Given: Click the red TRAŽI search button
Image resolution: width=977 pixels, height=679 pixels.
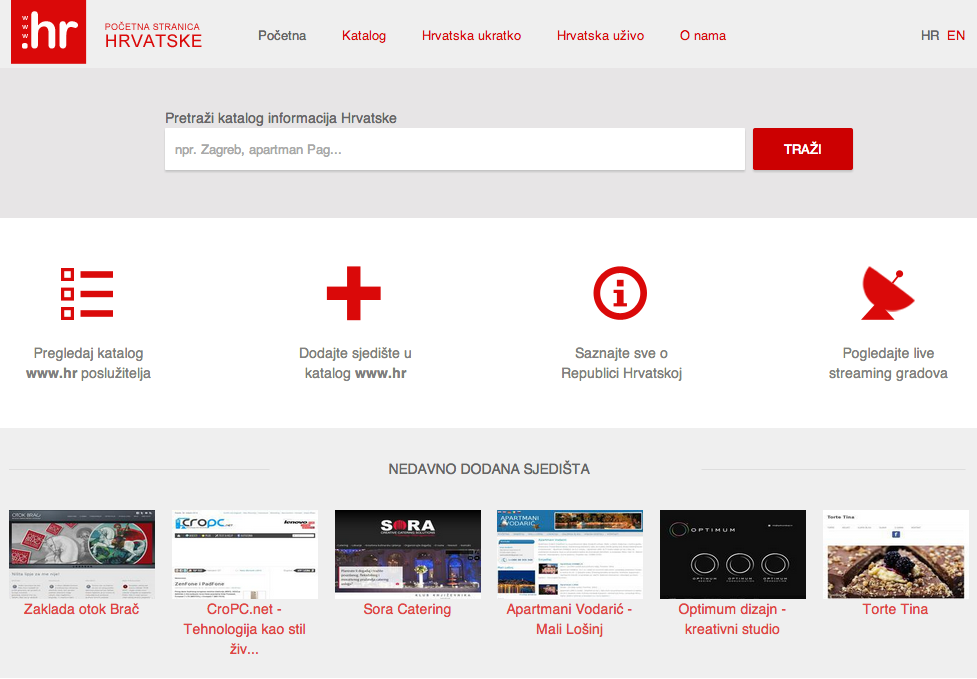Looking at the screenshot, I should pos(803,149).
